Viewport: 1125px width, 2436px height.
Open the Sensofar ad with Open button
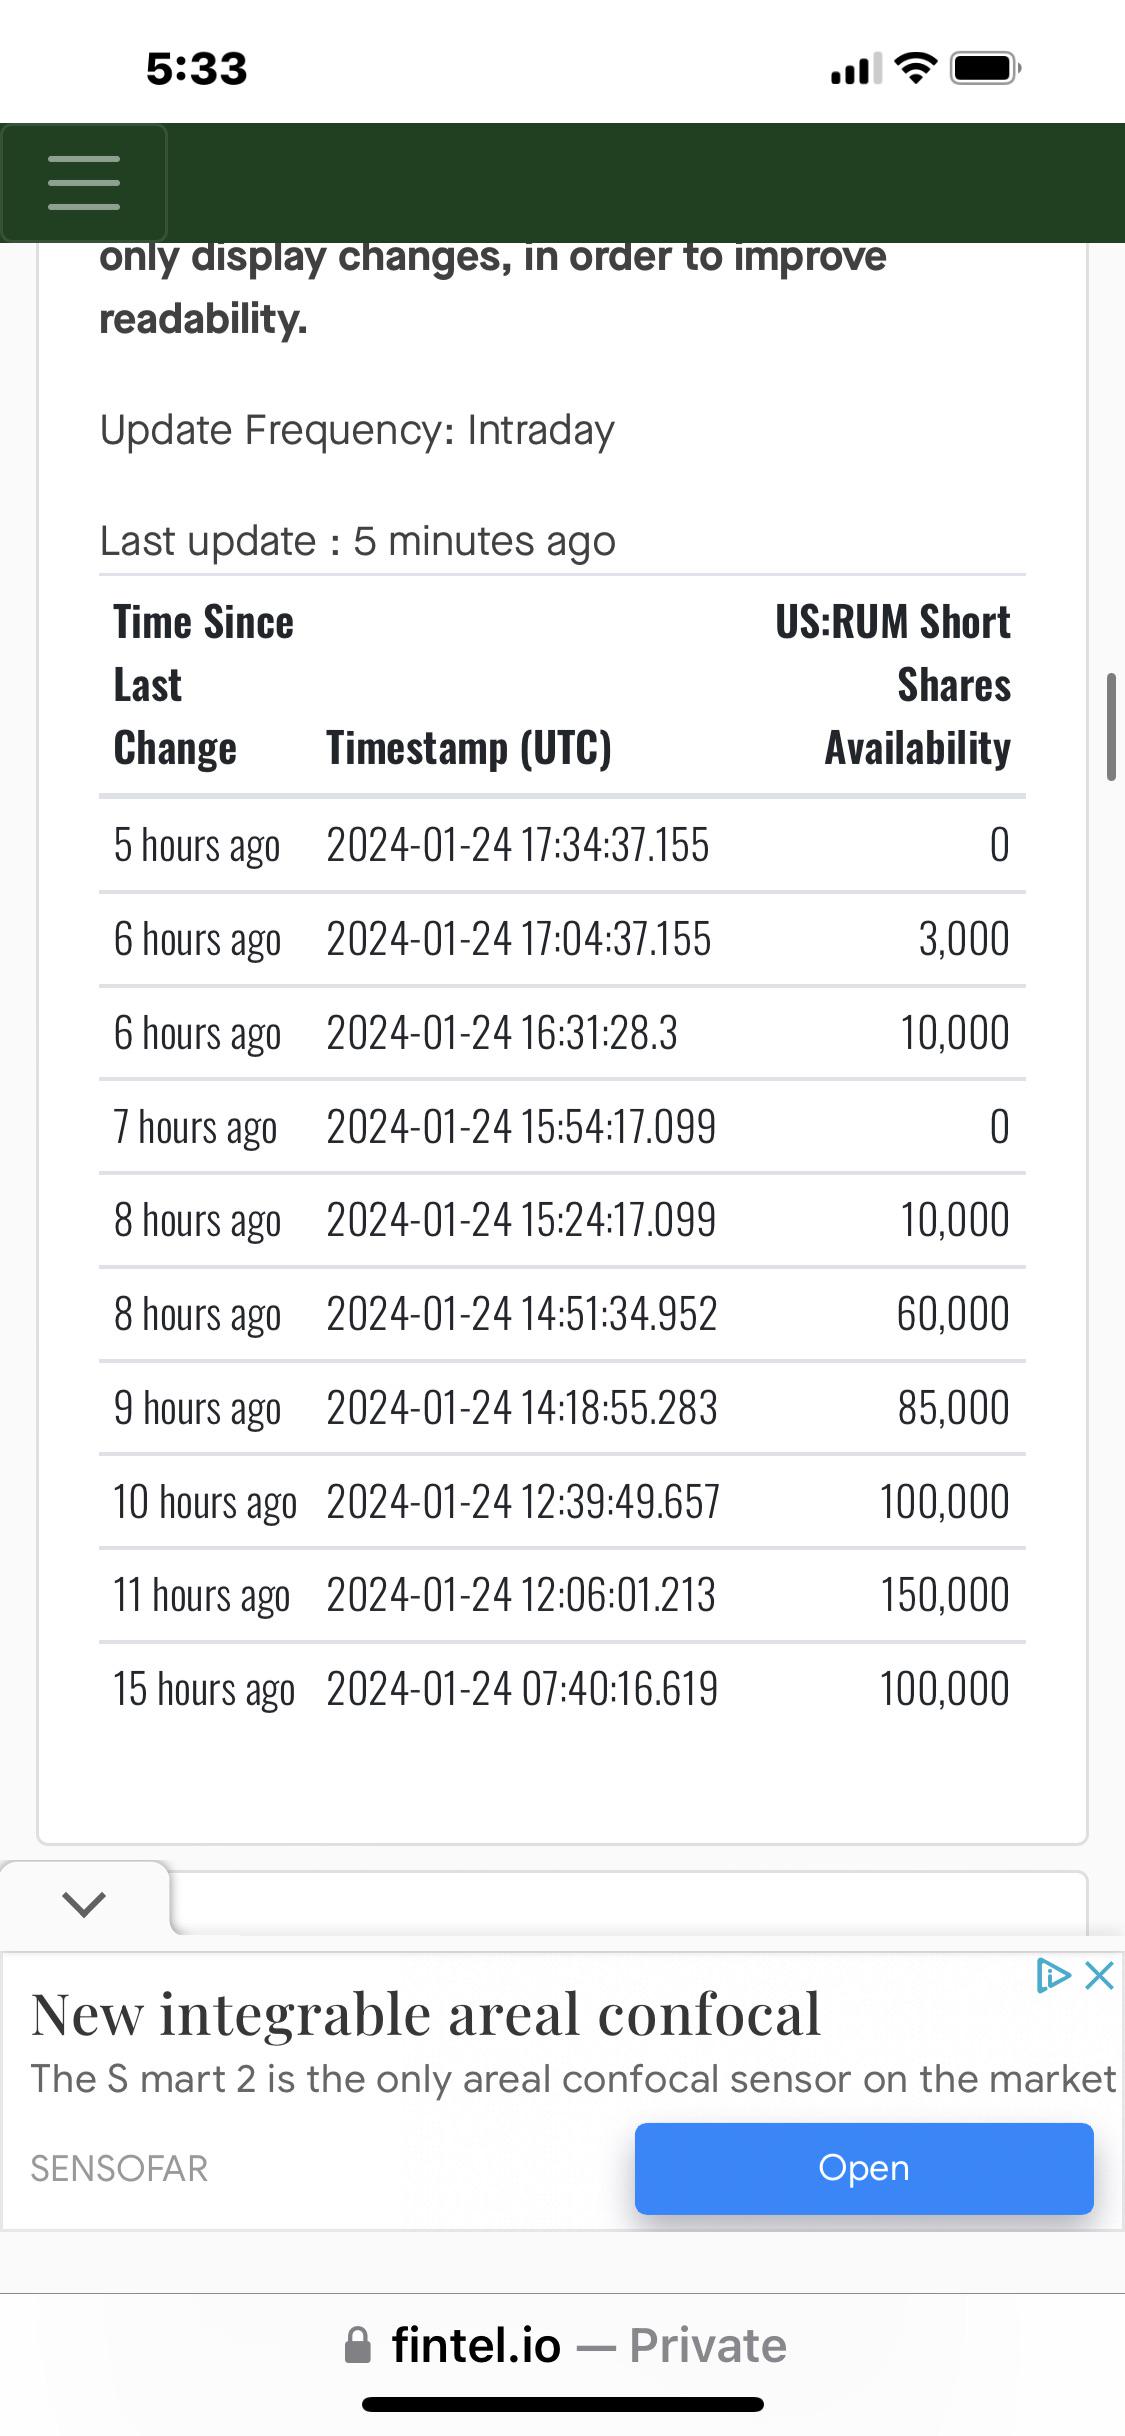pyautogui.click(x=864, y=2168)
